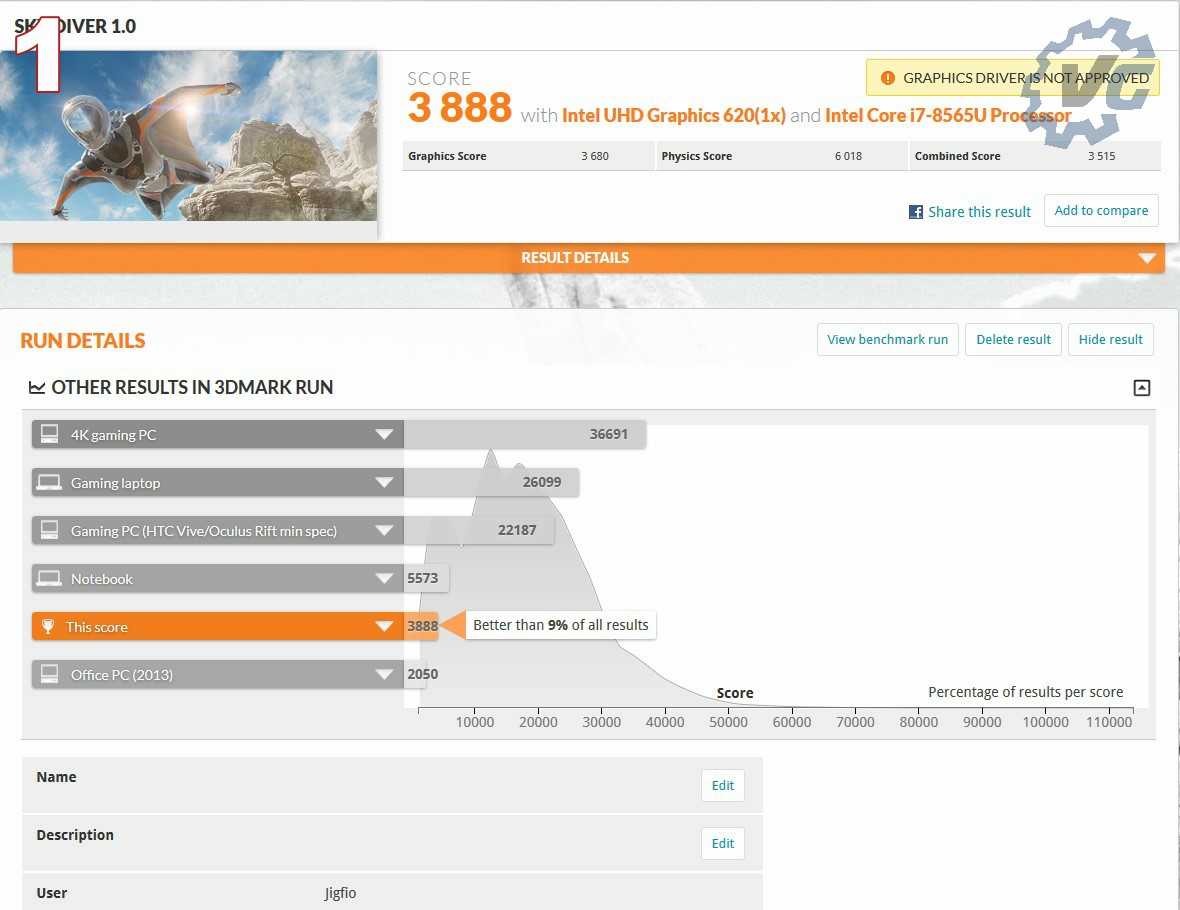The image size is (1180, 910).
Task: Click Share this result link
Action: click(x=979, y=212)
